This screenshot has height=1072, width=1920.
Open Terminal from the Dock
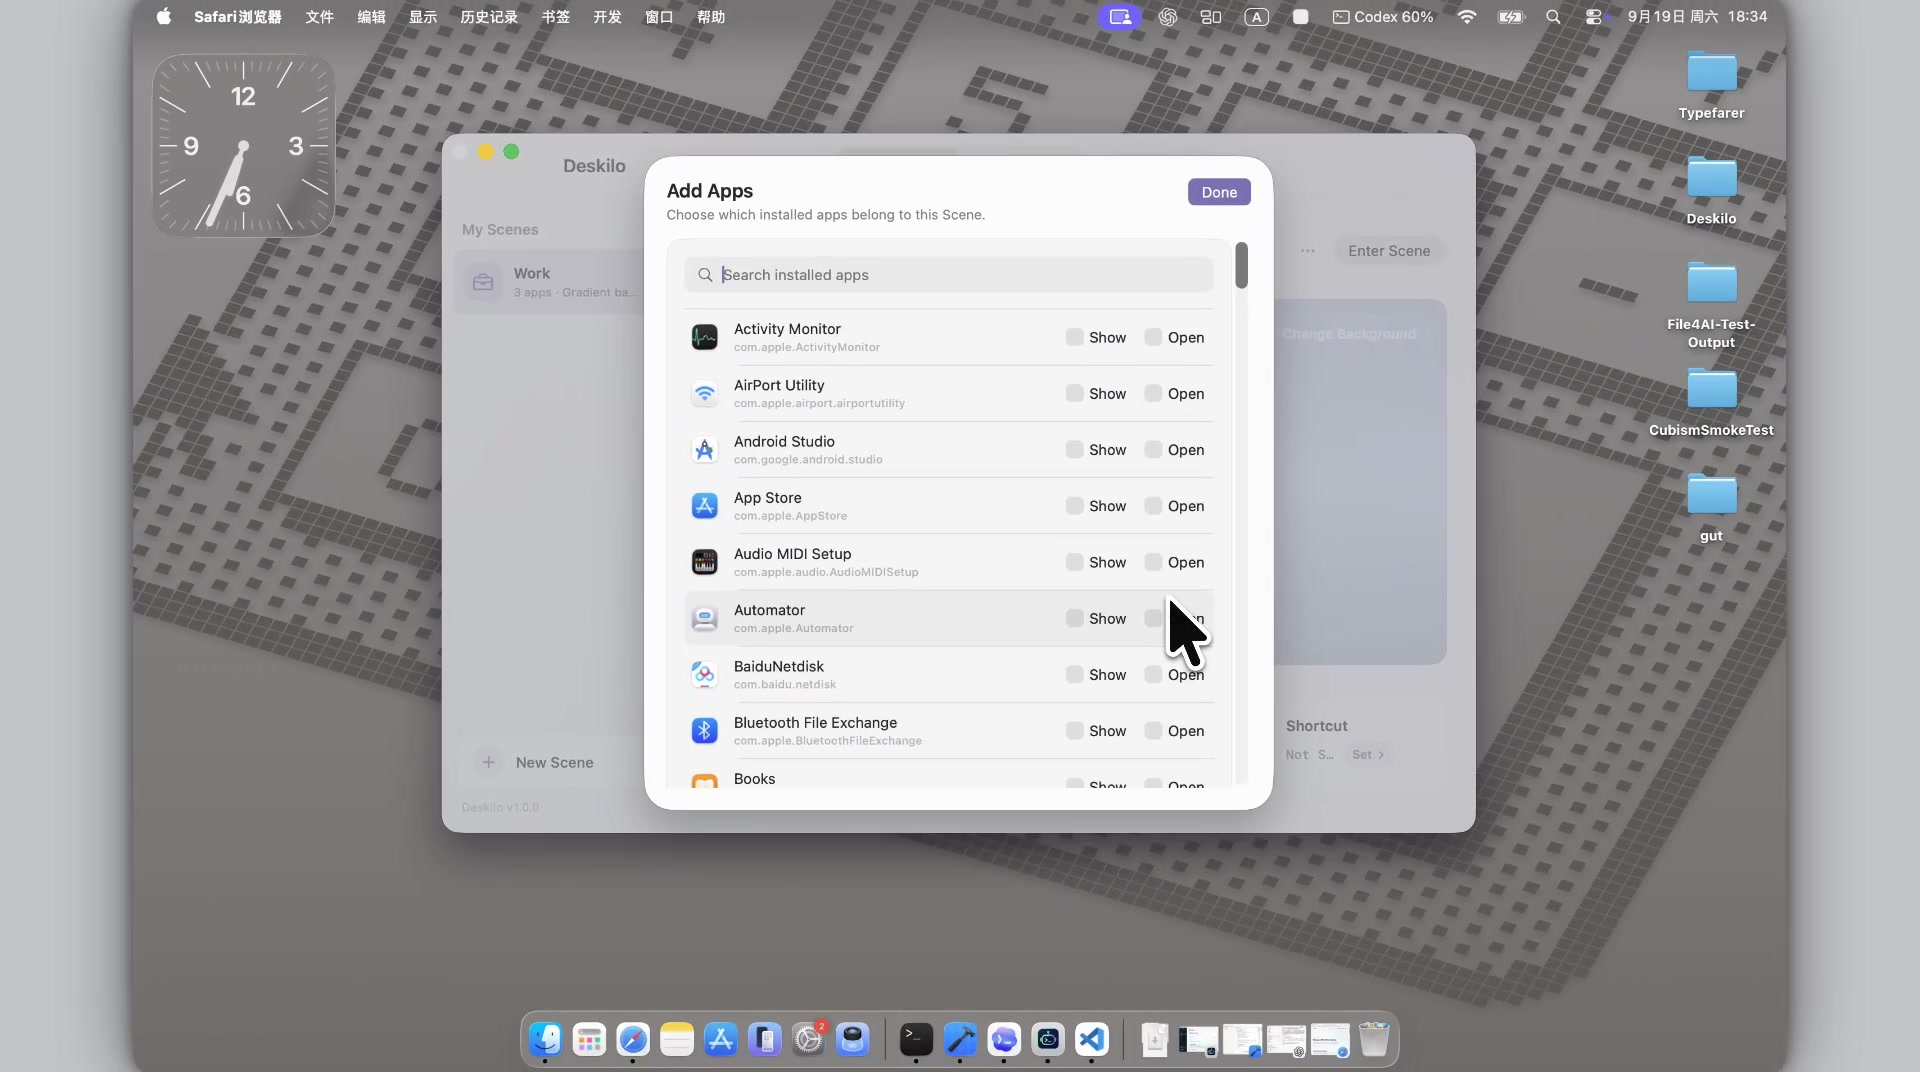tap(916, 1040)
